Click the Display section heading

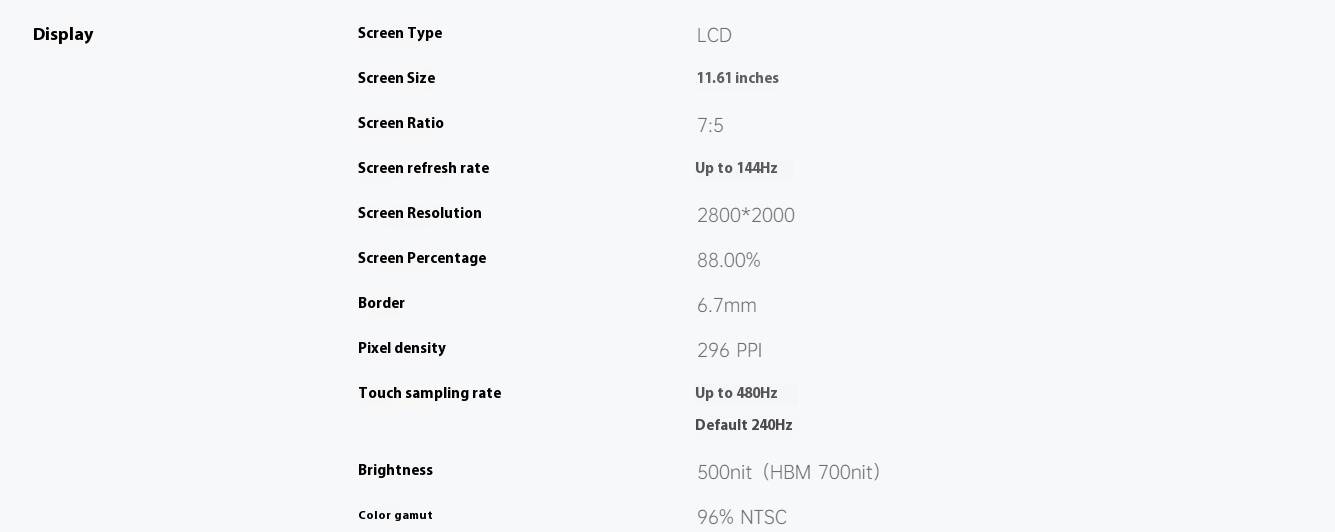click(63, 35)
